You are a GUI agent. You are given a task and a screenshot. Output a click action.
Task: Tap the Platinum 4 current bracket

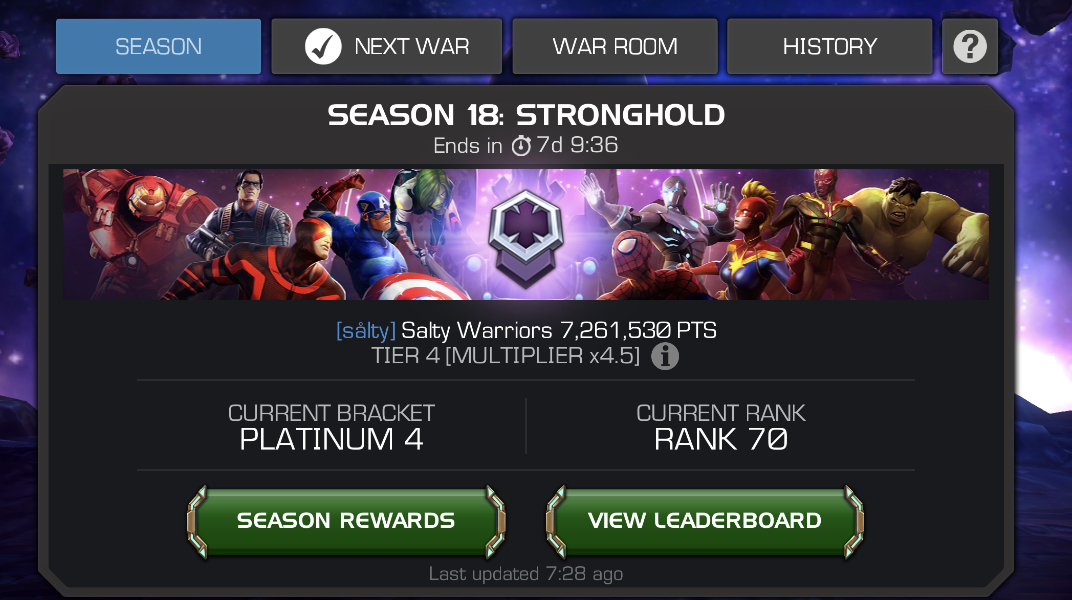click(332, 439)
